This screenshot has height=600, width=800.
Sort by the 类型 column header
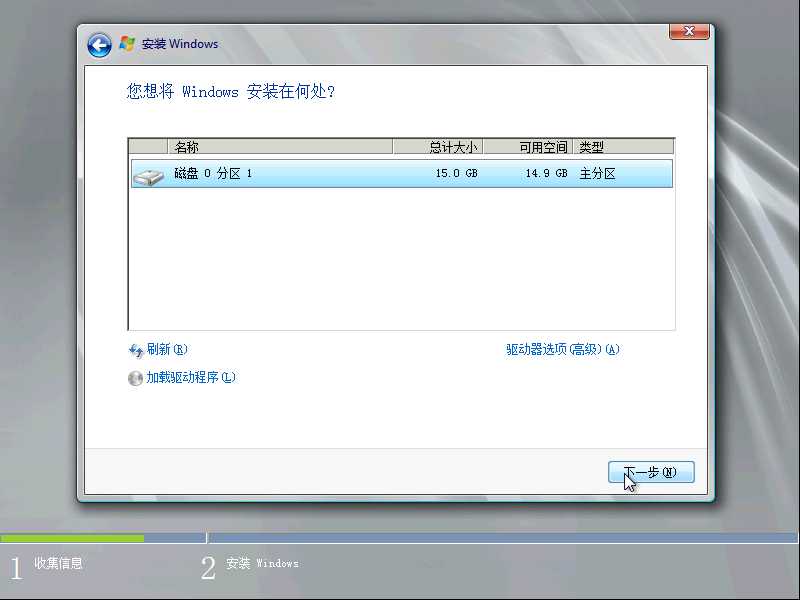tap(623, 147)
